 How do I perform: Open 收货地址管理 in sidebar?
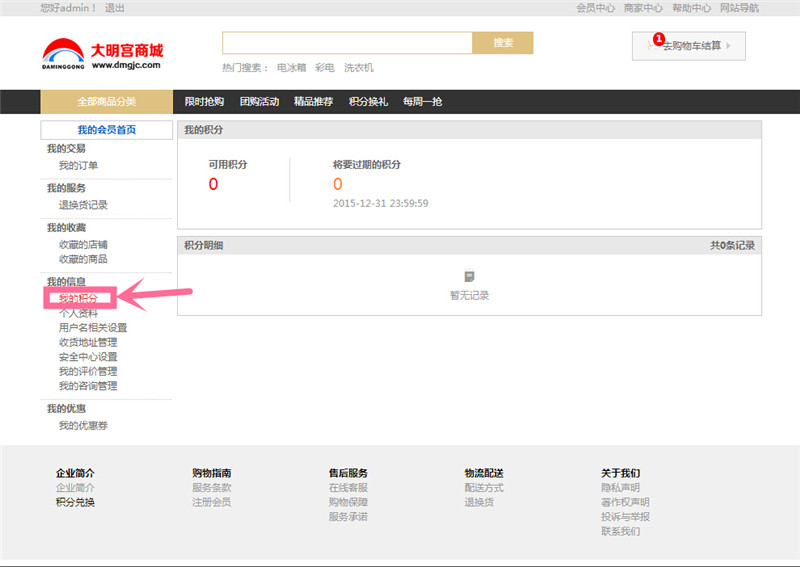[x=88, y=342]
